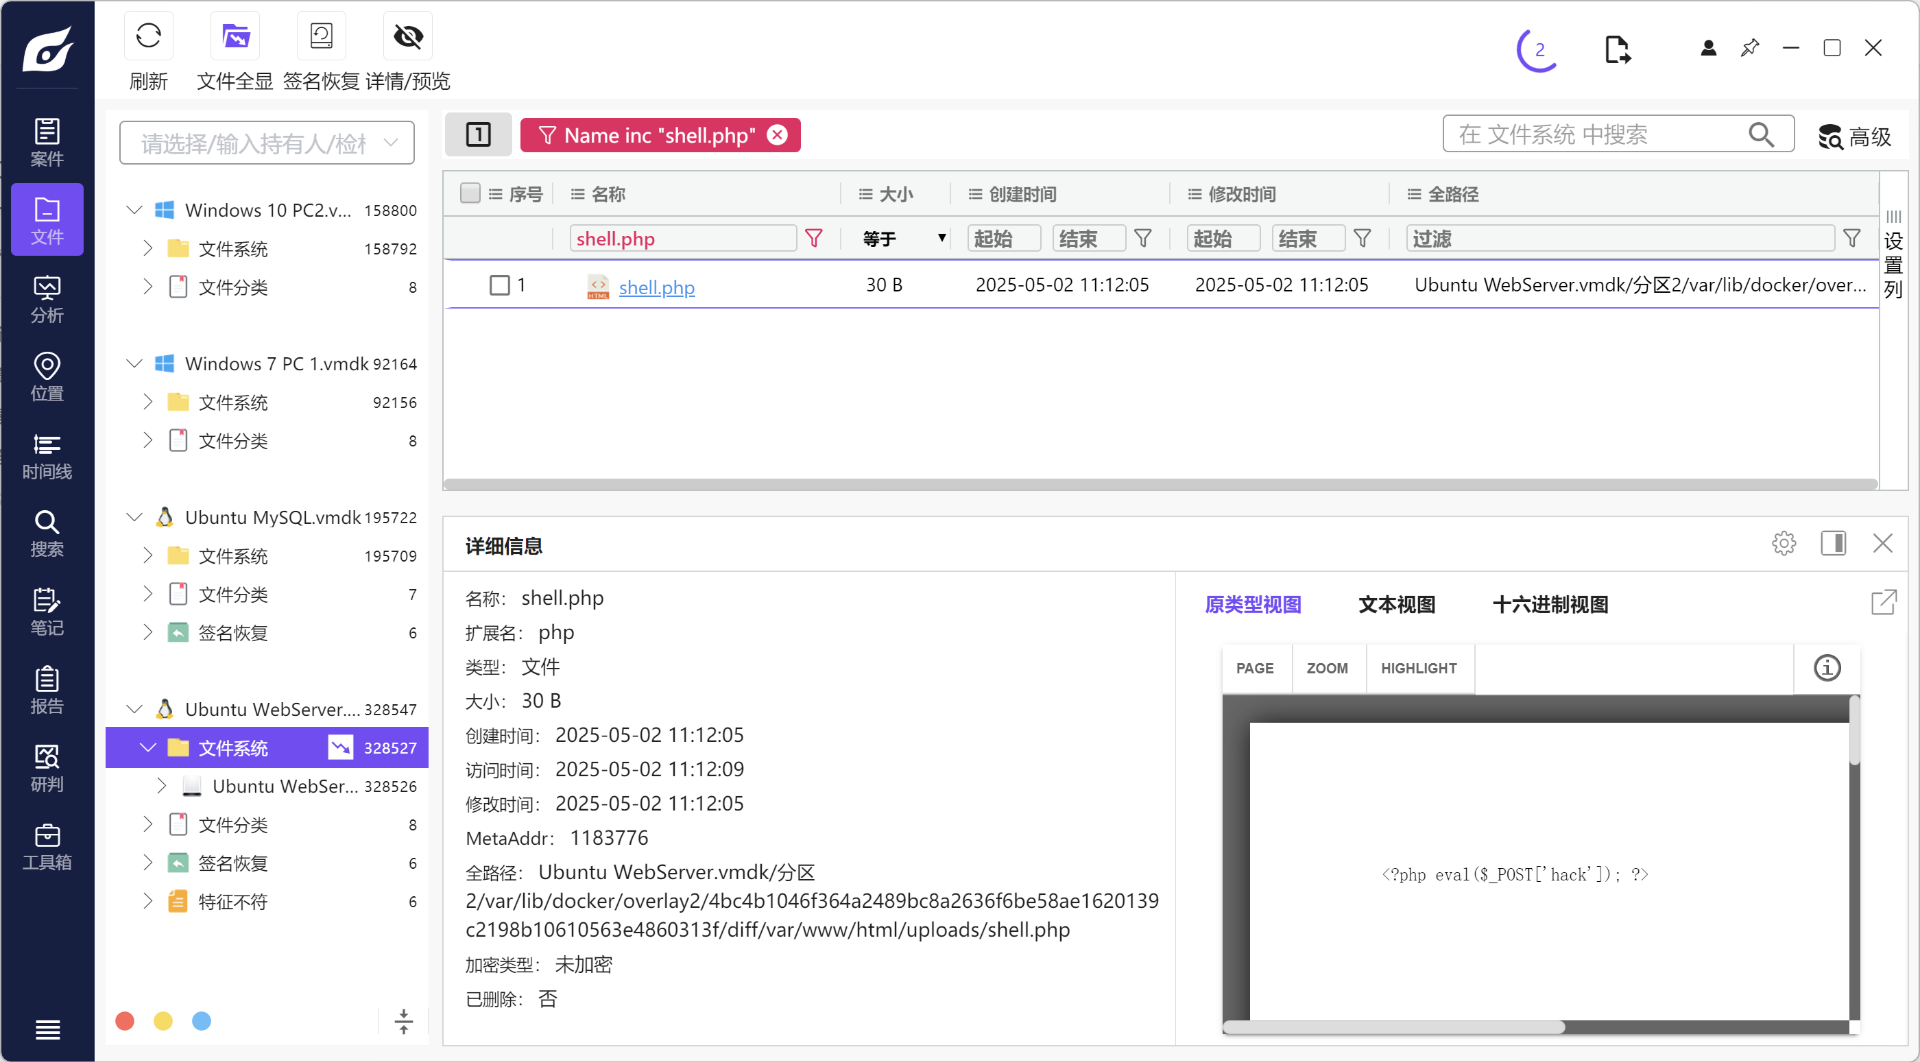Remove the Name inc "shell.php" filter chip
The image size is (1920, 1062).
click(777, 135)
